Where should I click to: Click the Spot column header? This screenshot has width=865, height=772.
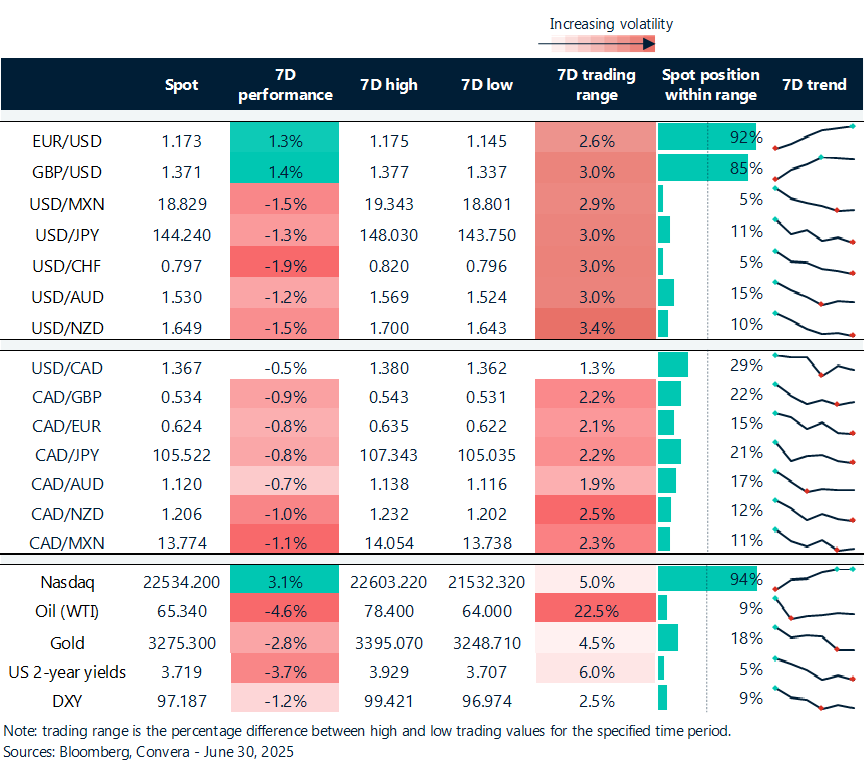click(x=181, y=85)
